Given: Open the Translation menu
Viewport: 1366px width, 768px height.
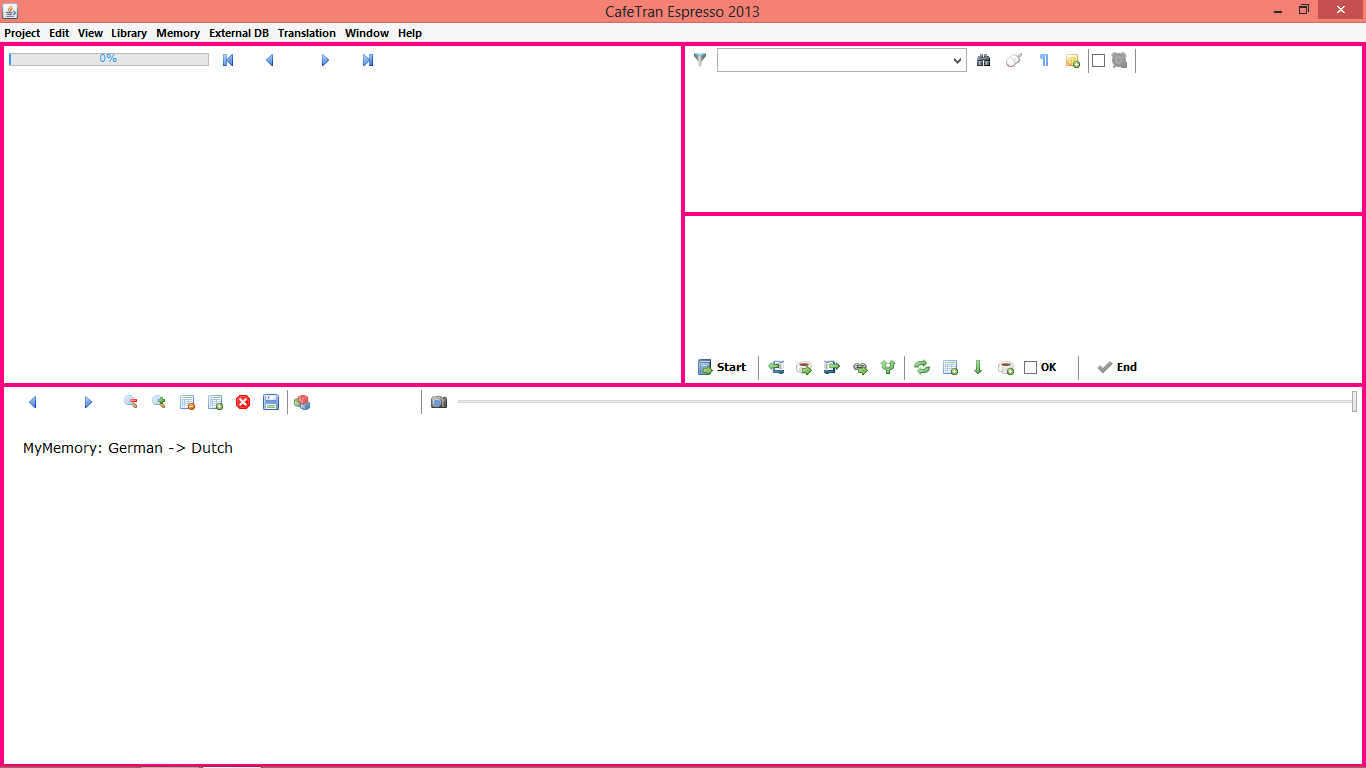Looking at the screenshot, I should (x=306, y=33).
